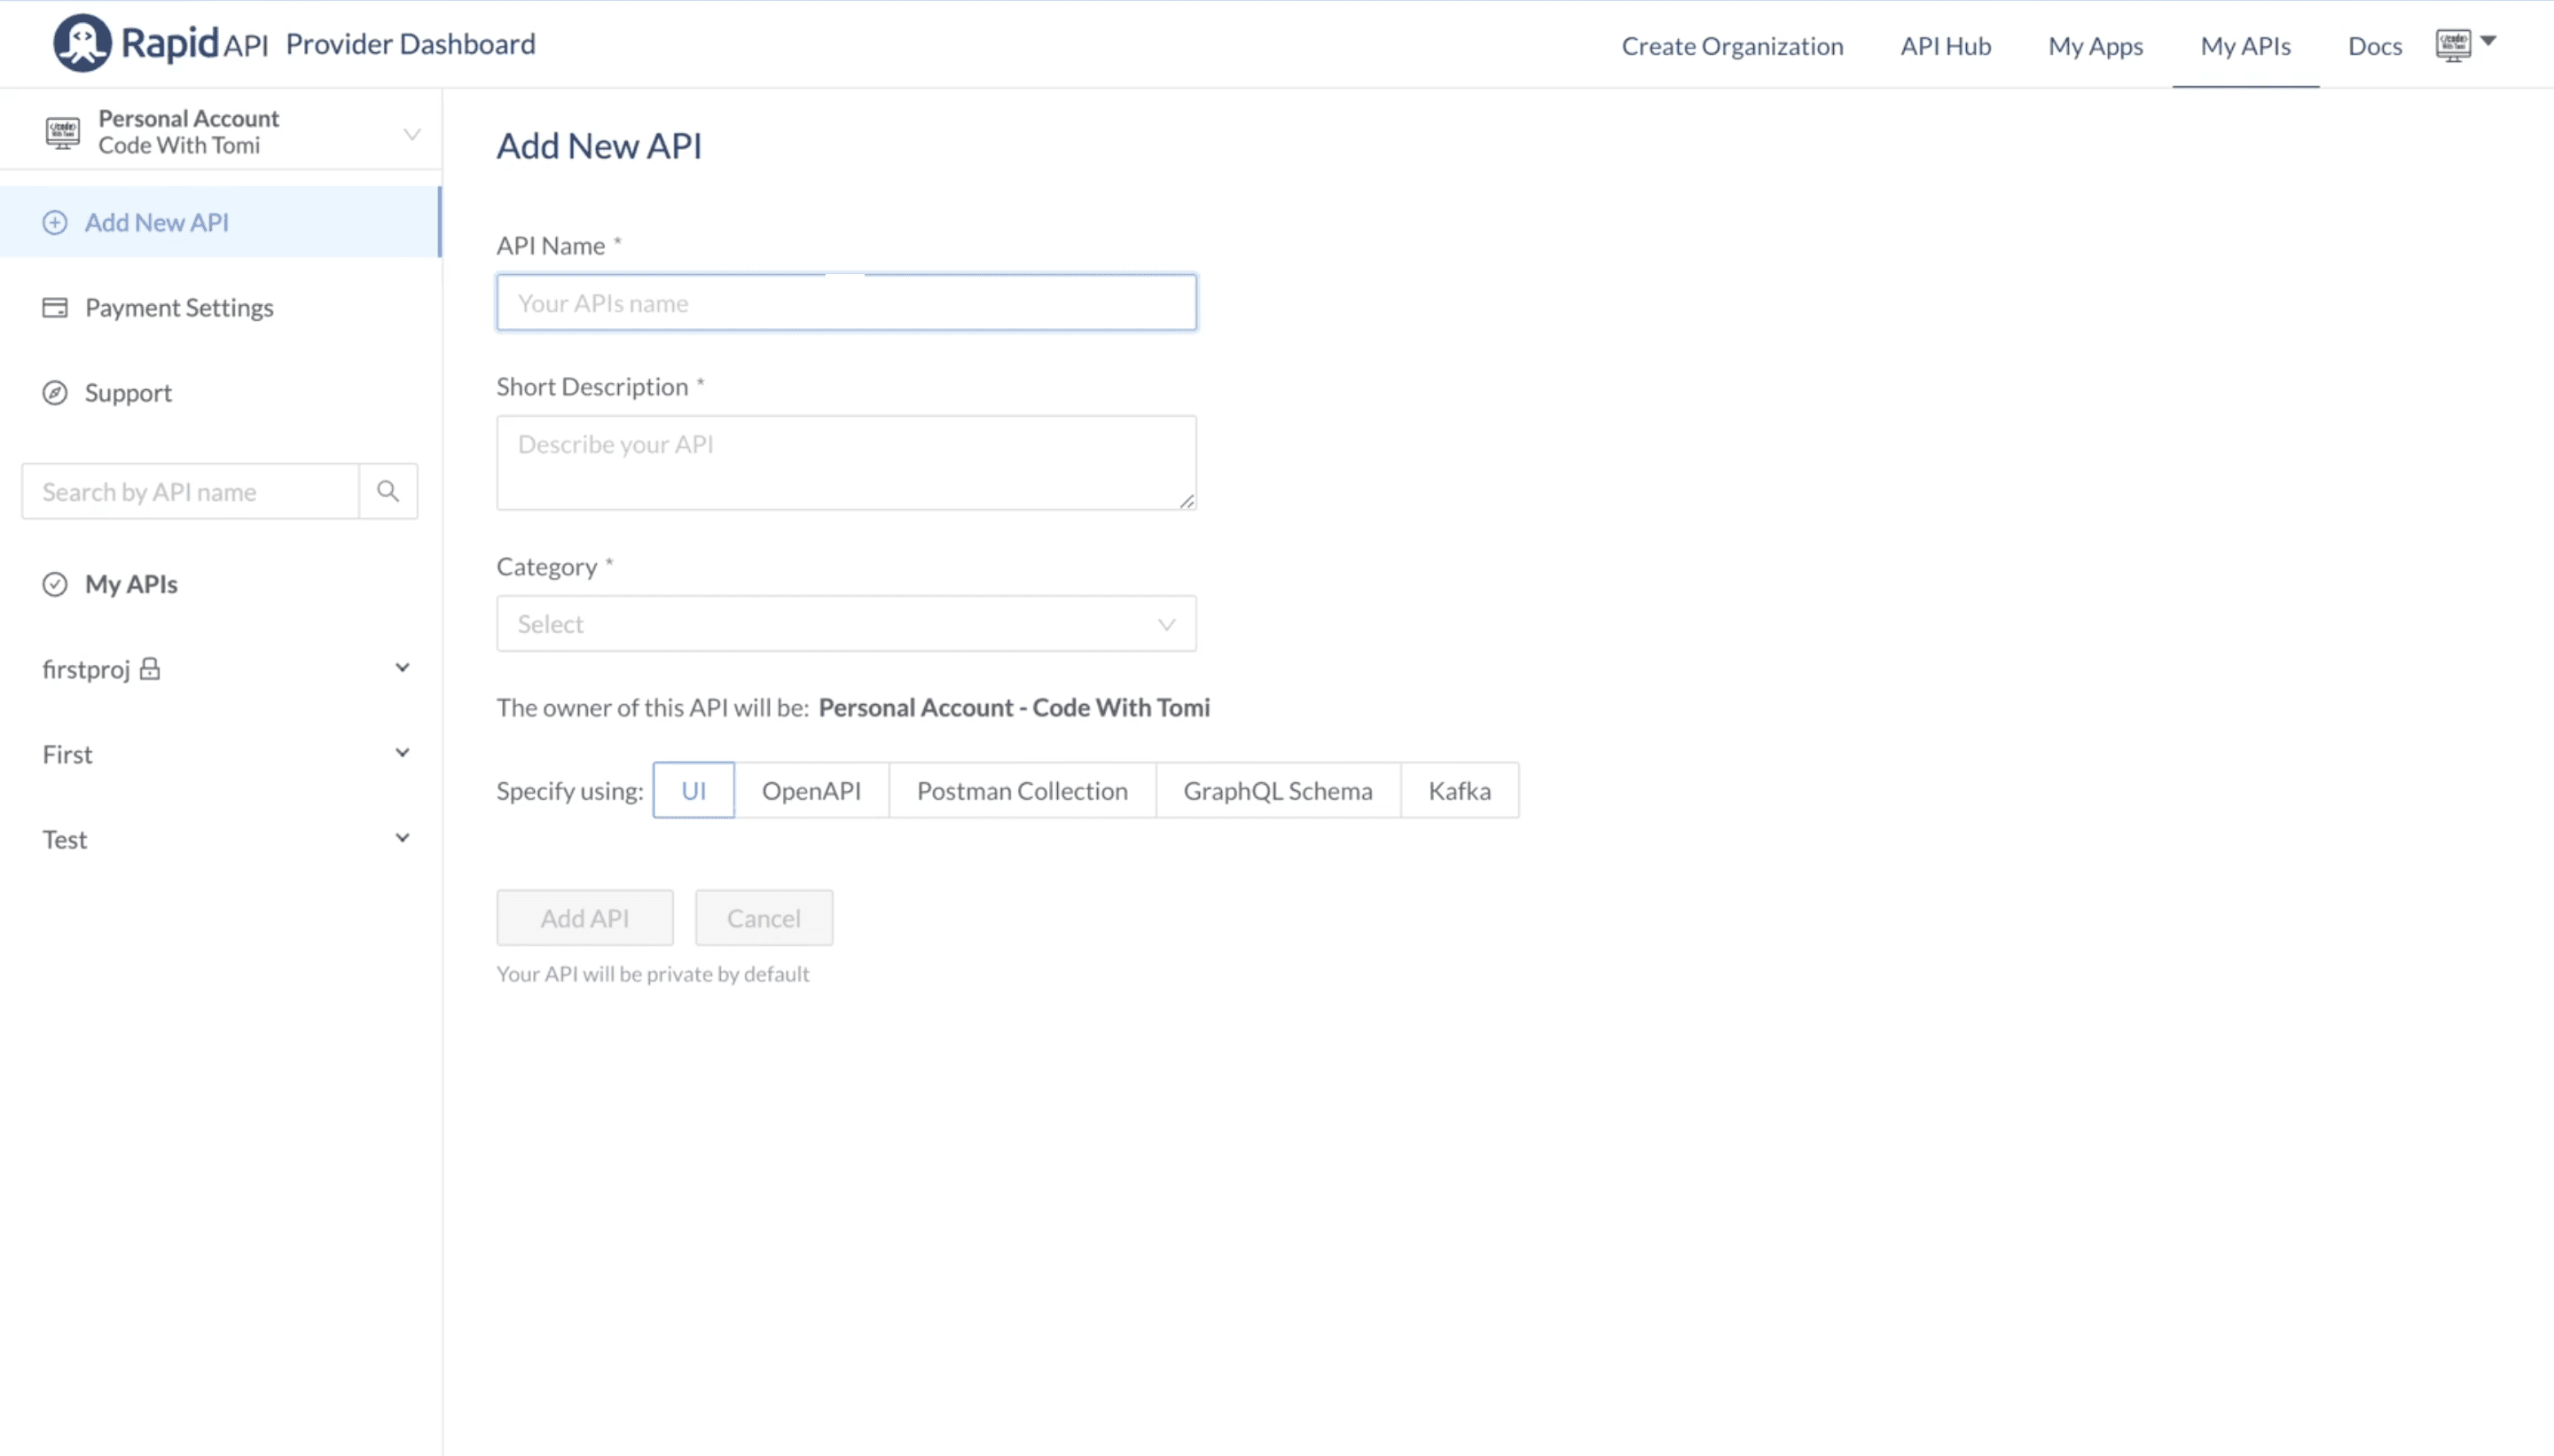Screen dimensions: 2554x1456
Task: Click the 'Add New API' page heading
Action: pos(599,146)
